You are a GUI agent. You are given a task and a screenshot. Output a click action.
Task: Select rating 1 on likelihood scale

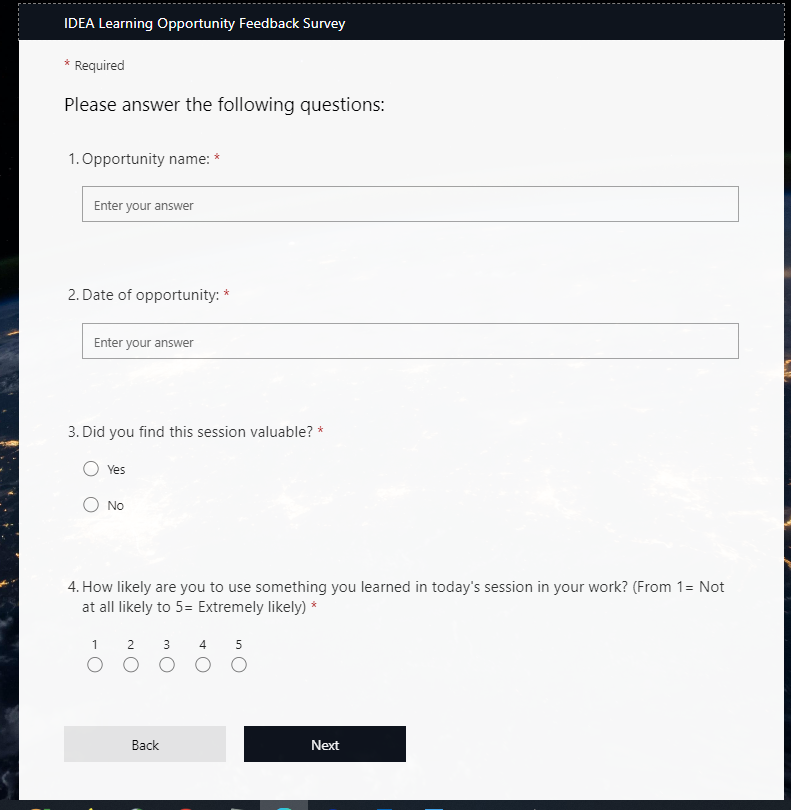(x=95, y=665)
